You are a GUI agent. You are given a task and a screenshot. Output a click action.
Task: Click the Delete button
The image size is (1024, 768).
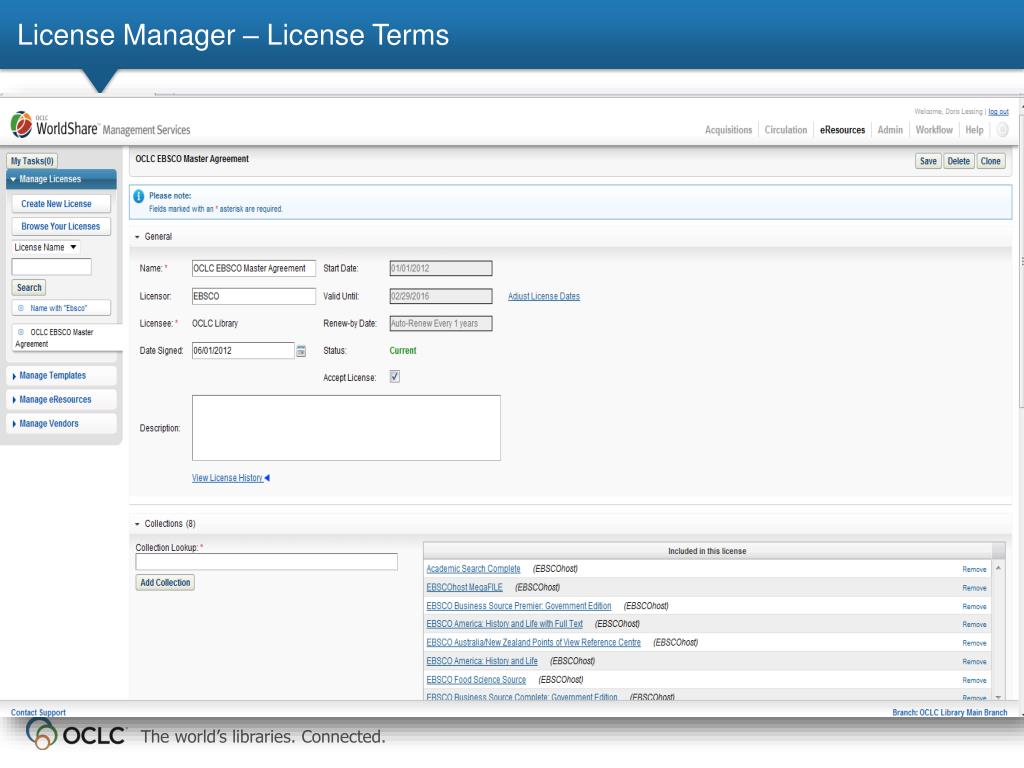click(959, 161)
